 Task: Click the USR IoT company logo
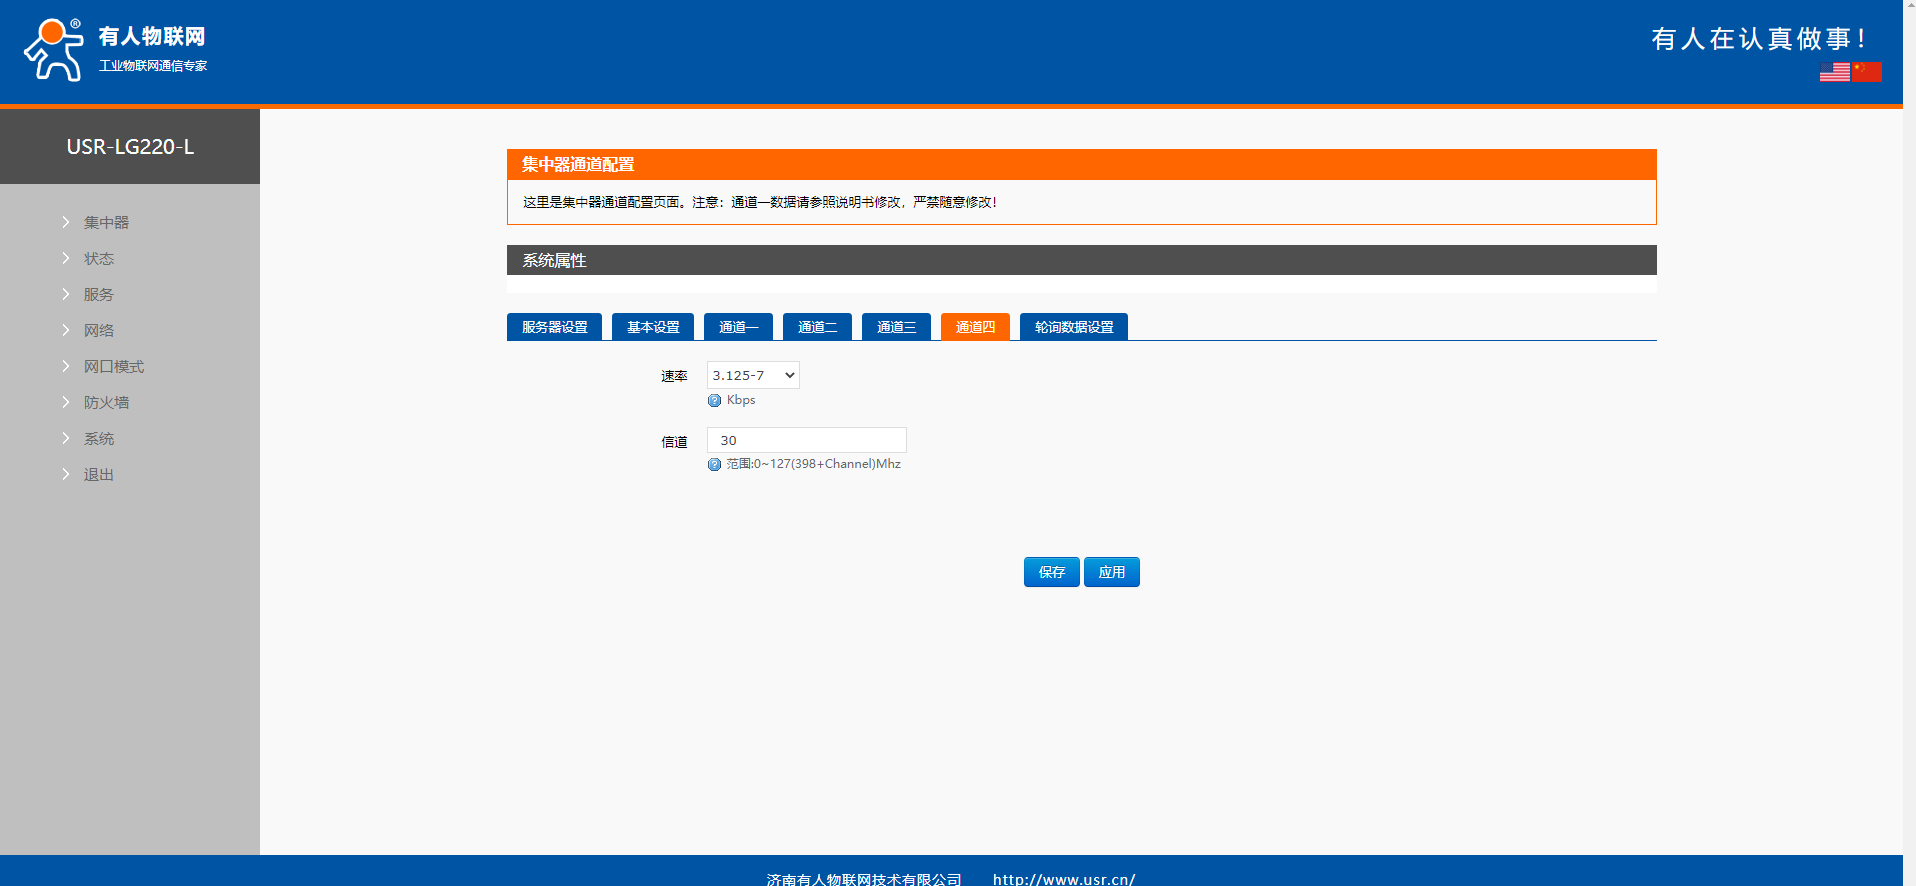[115, 49]
